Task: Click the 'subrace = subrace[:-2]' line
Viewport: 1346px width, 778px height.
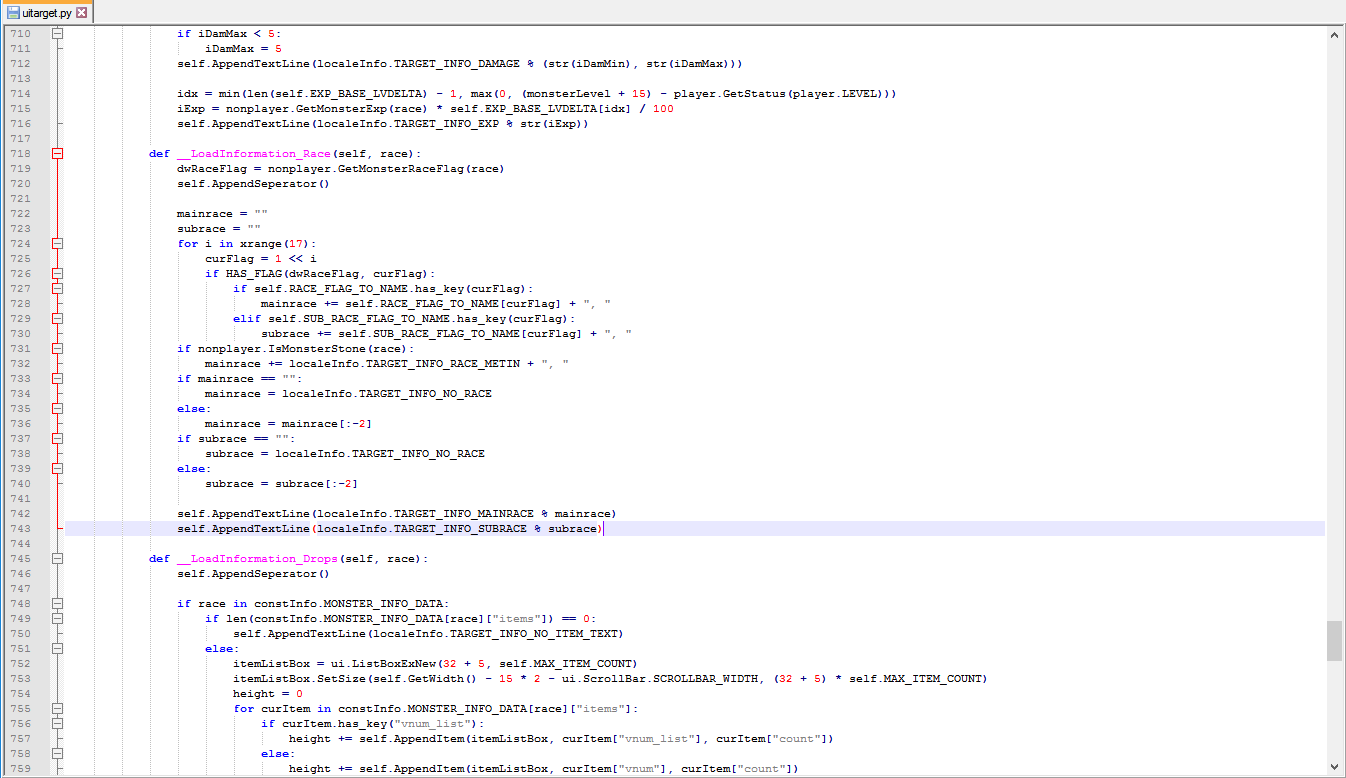Action: click(281, 484)
